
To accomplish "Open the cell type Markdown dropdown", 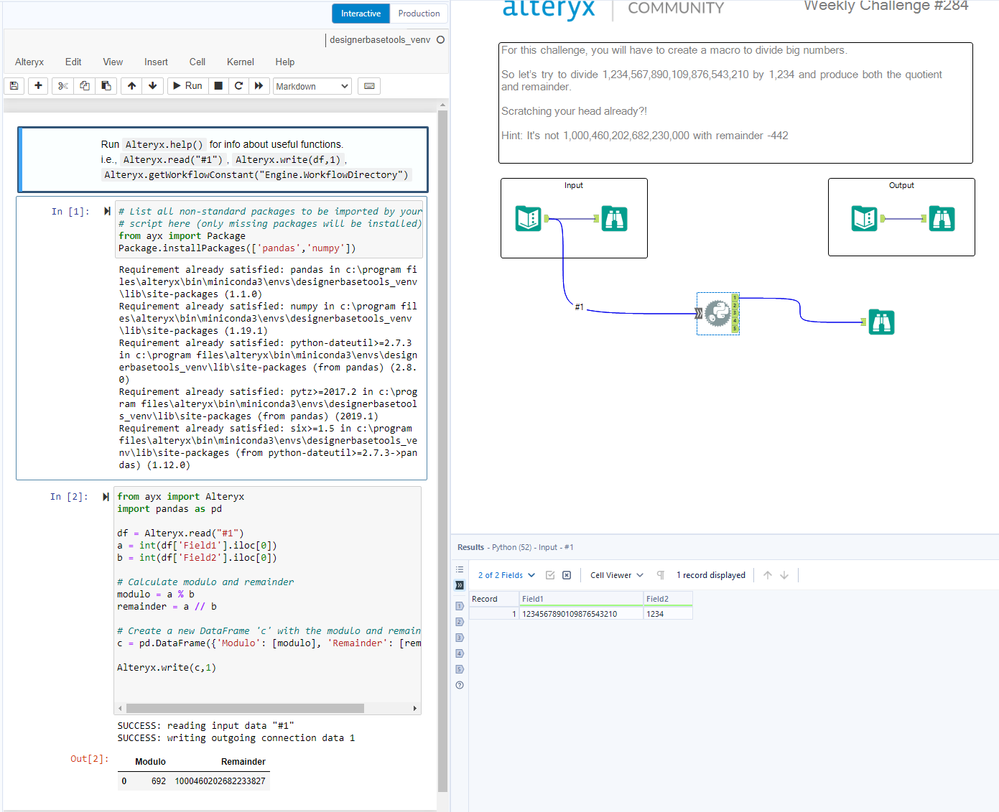I will coord(312,86).
